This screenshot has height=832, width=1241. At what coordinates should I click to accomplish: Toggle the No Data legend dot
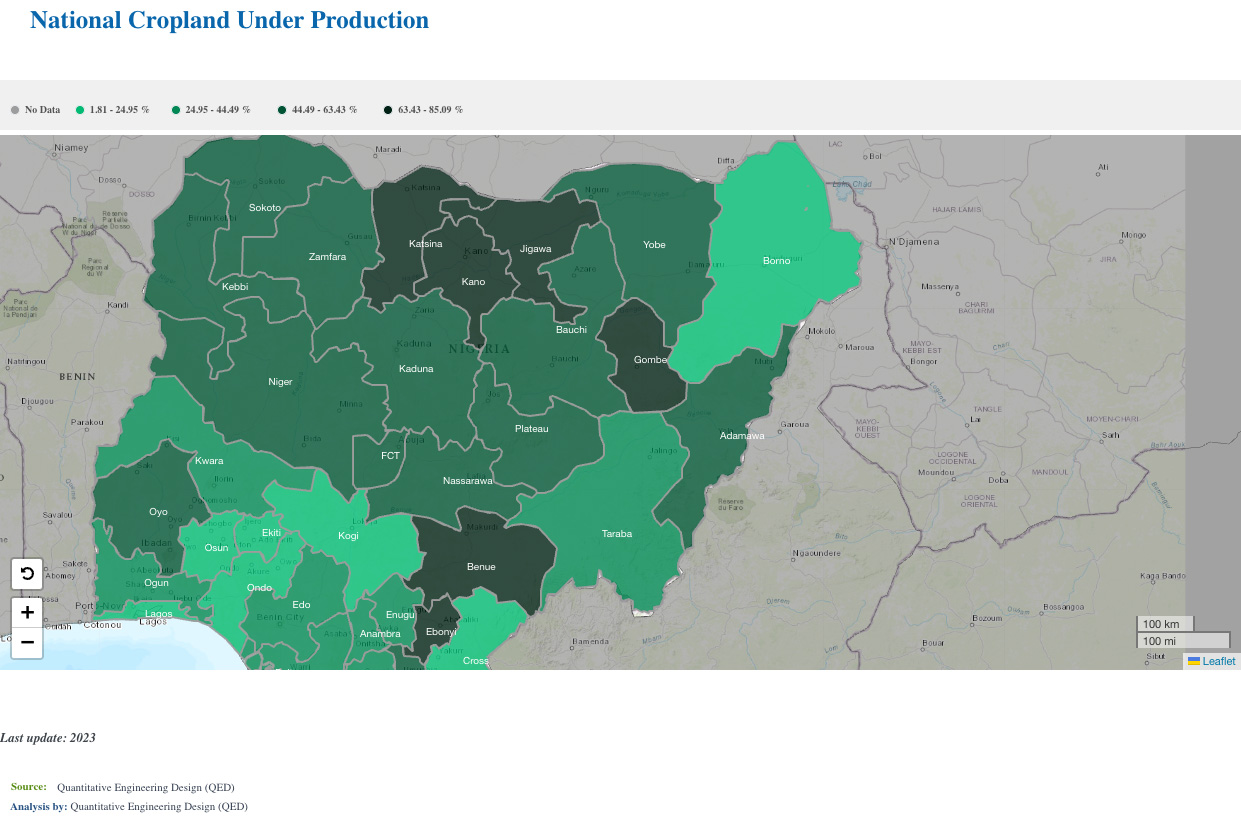pos(15,110)
